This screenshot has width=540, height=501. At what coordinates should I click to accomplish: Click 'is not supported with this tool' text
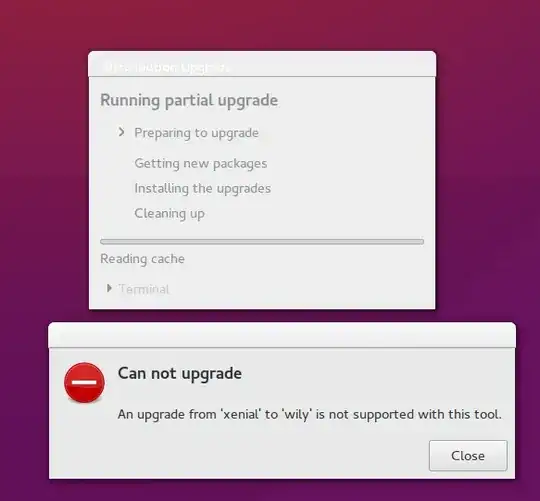tap(408, 414)
